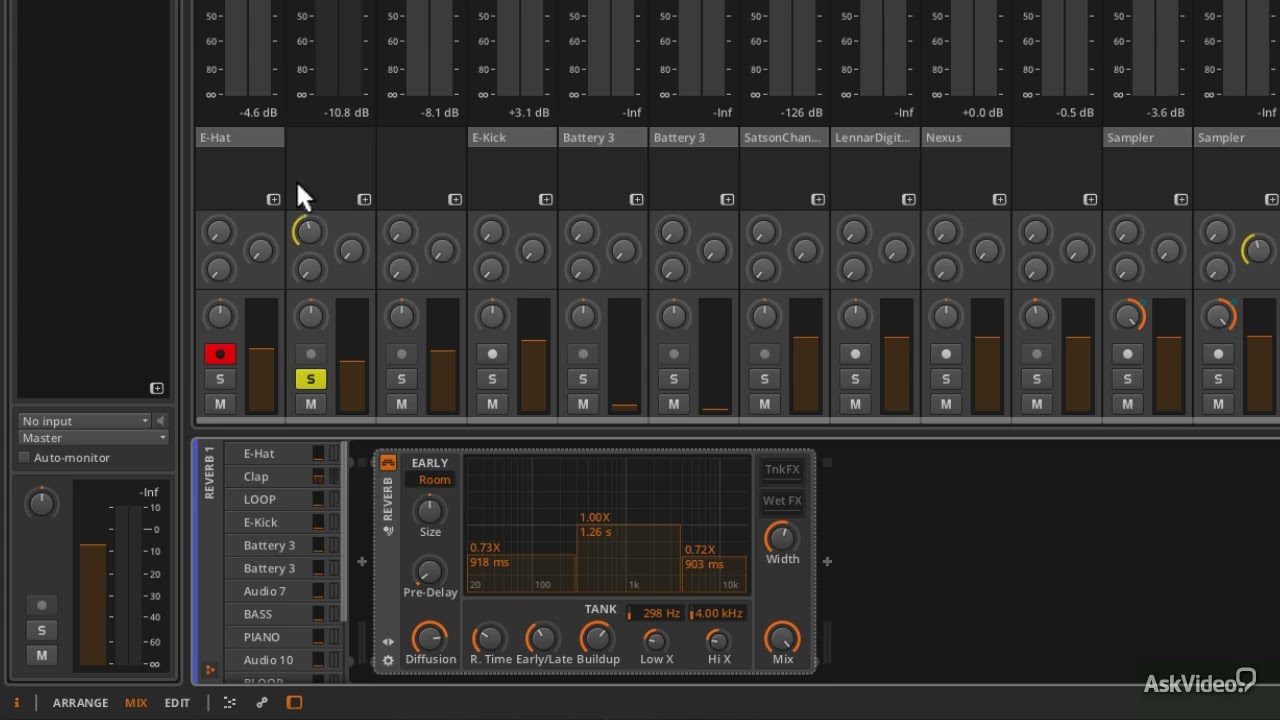The width and height of the screenshot is (1280, 720).
Task: Open Reverb device settings gear
Action: click(388, 661)
